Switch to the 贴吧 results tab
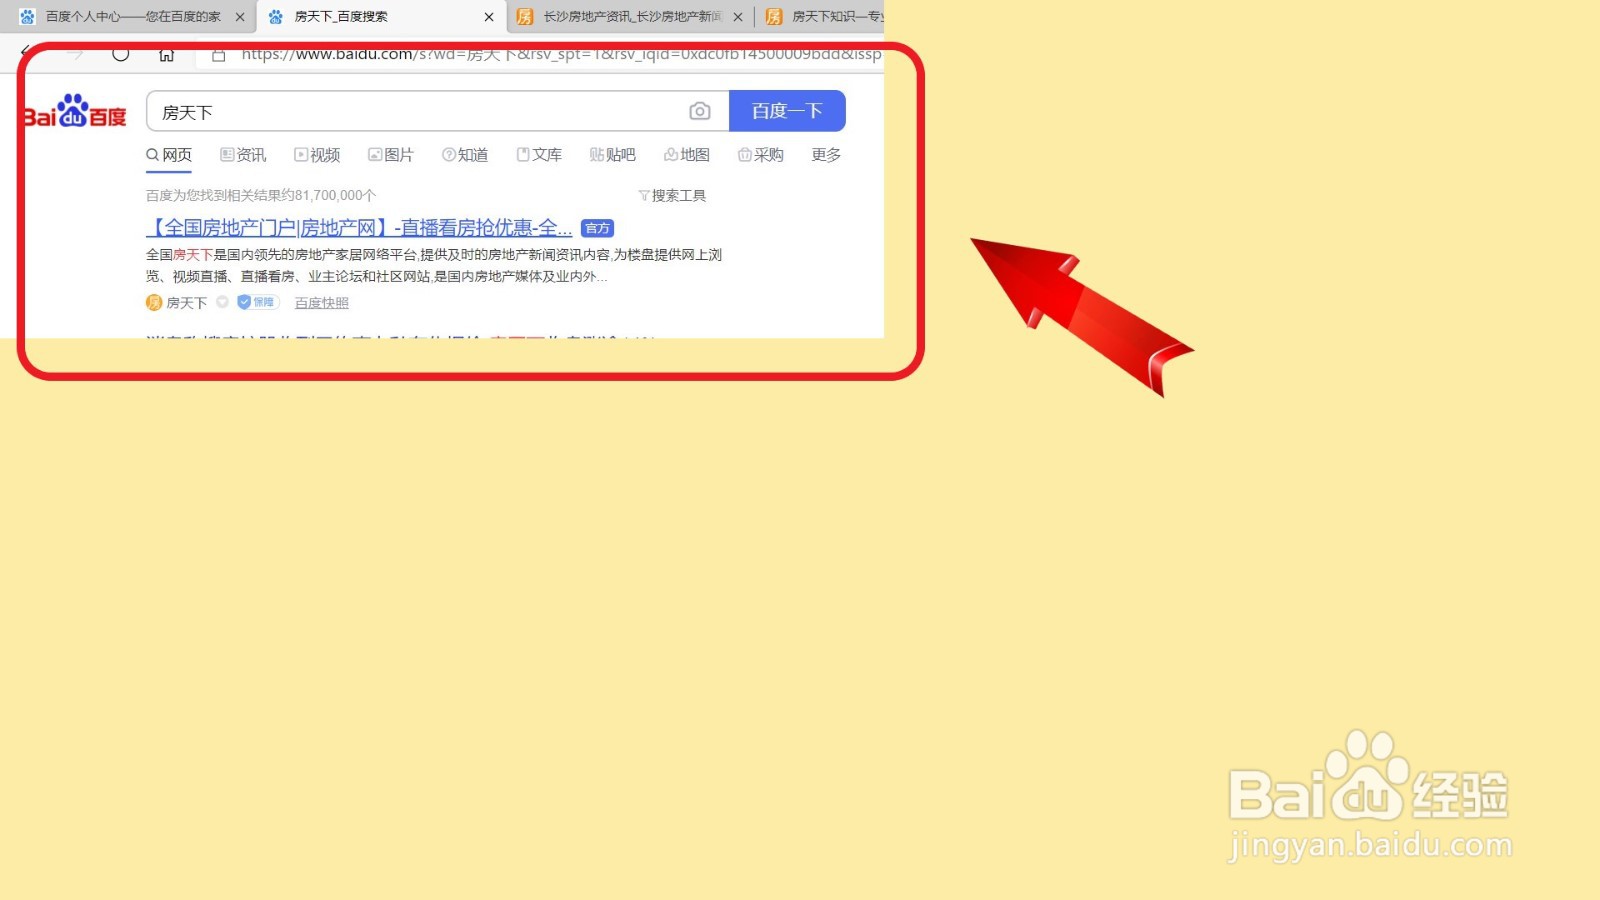This screenshot has width=1600, height=900. click(613, 155)
